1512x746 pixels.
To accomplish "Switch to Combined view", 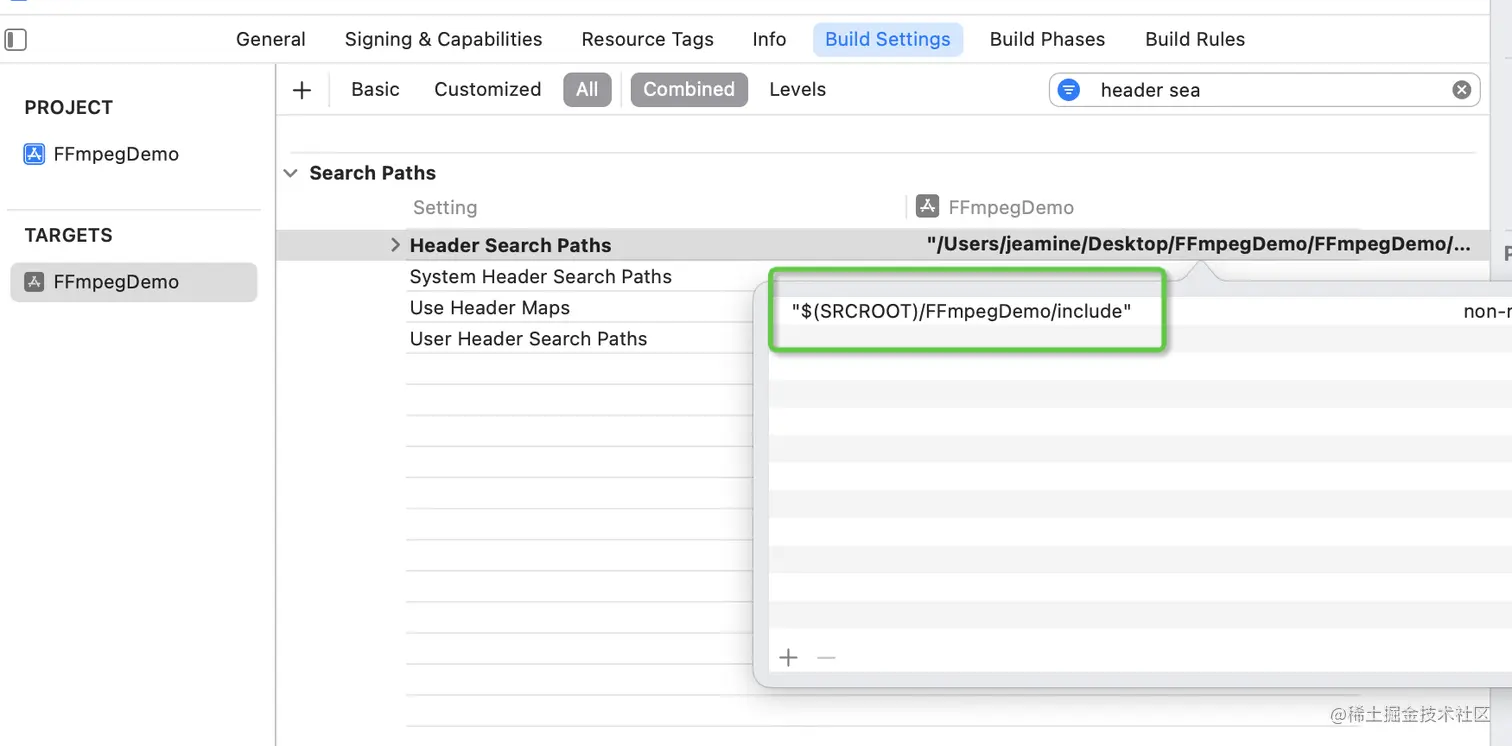I will click(688, 90).
